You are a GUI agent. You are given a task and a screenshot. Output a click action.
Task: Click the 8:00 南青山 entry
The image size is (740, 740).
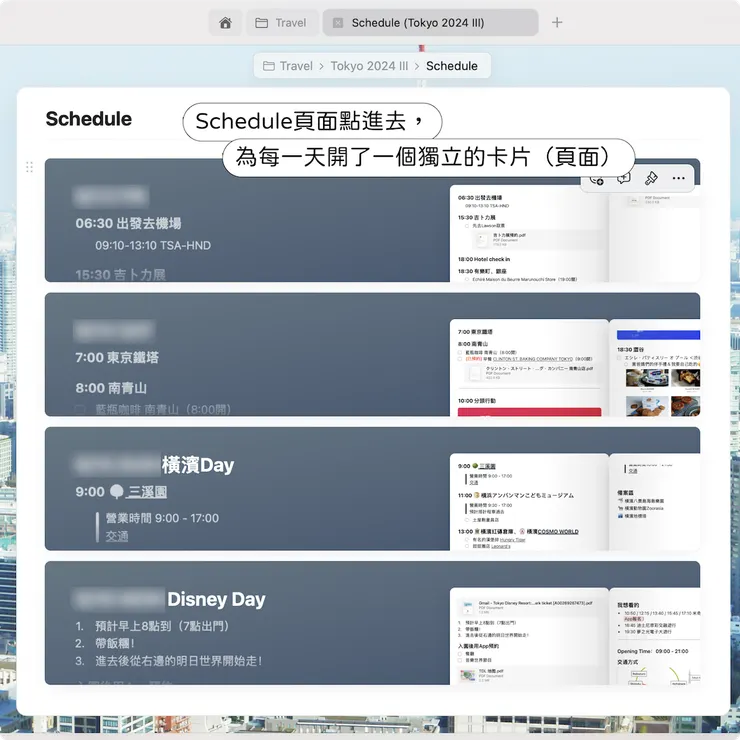[x=111, y=388]
